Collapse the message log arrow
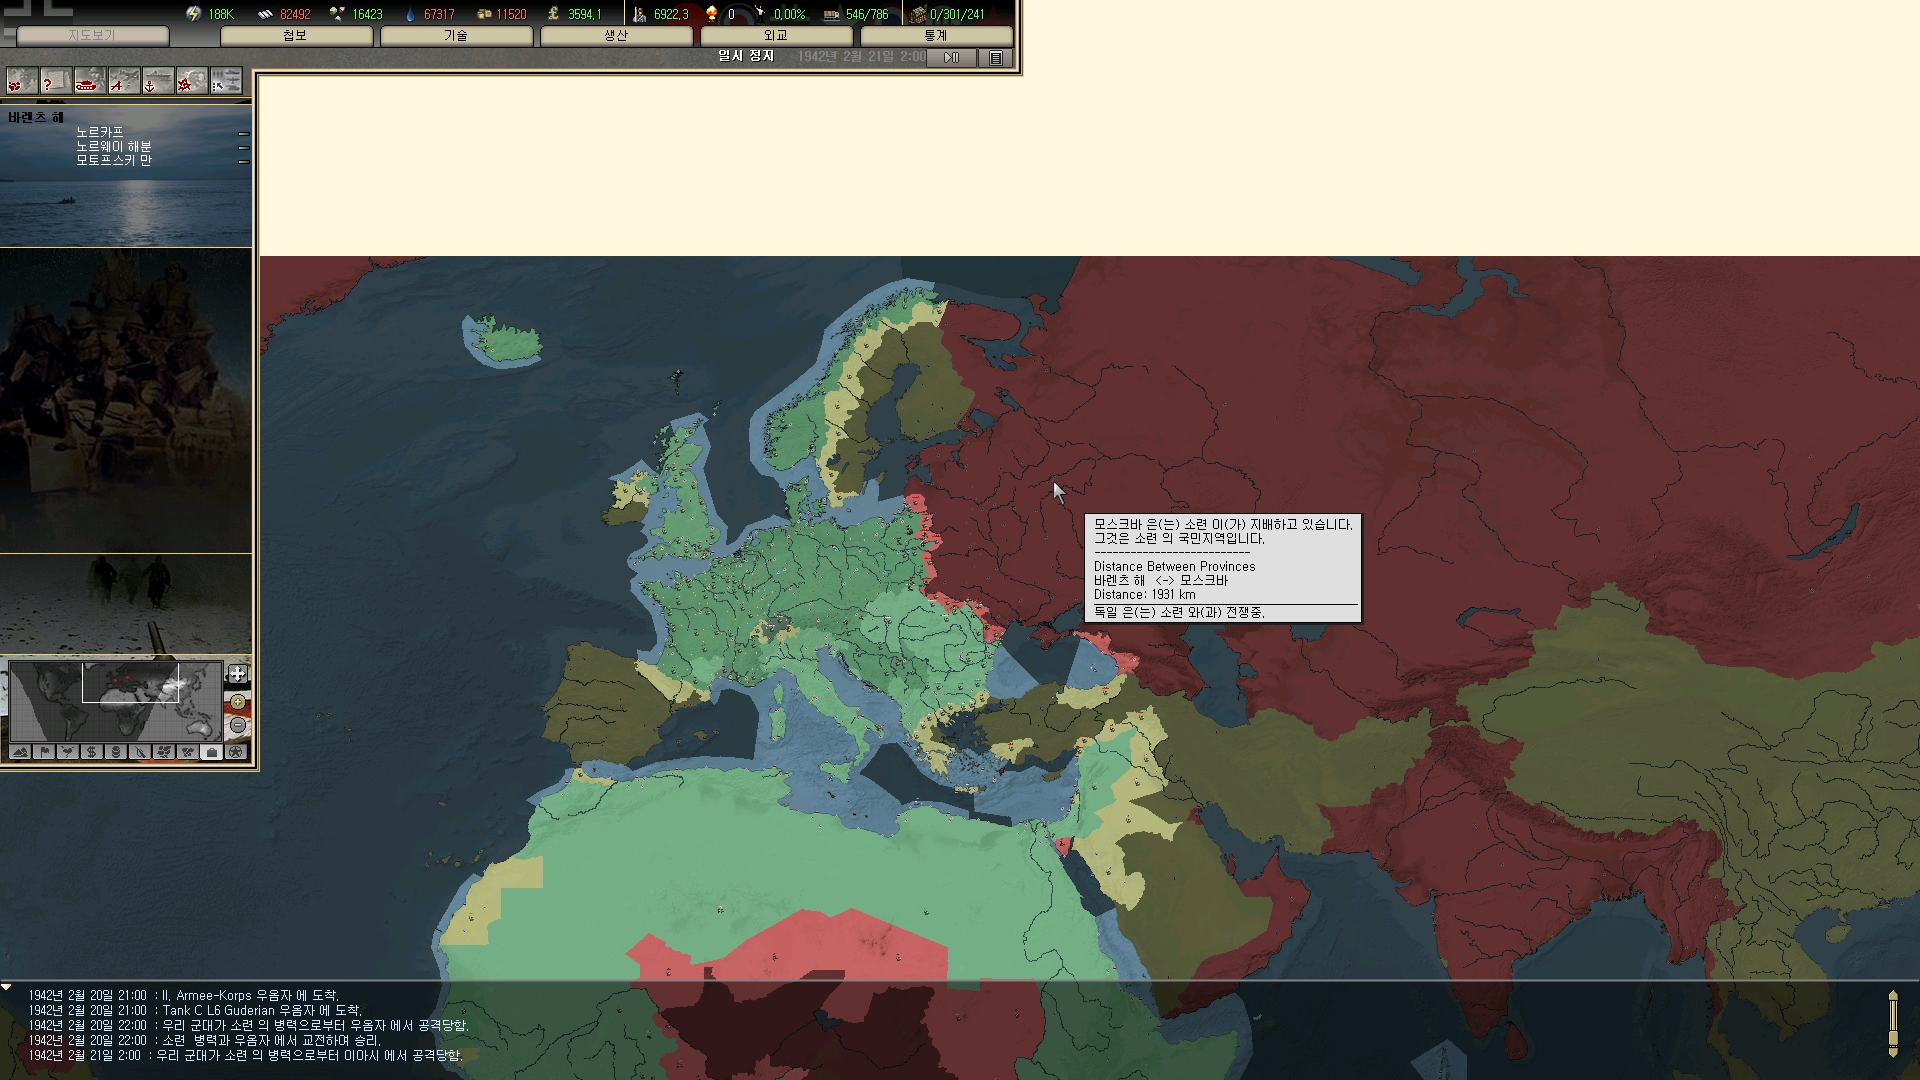1920x1080 pixels. tap(7, 988)
